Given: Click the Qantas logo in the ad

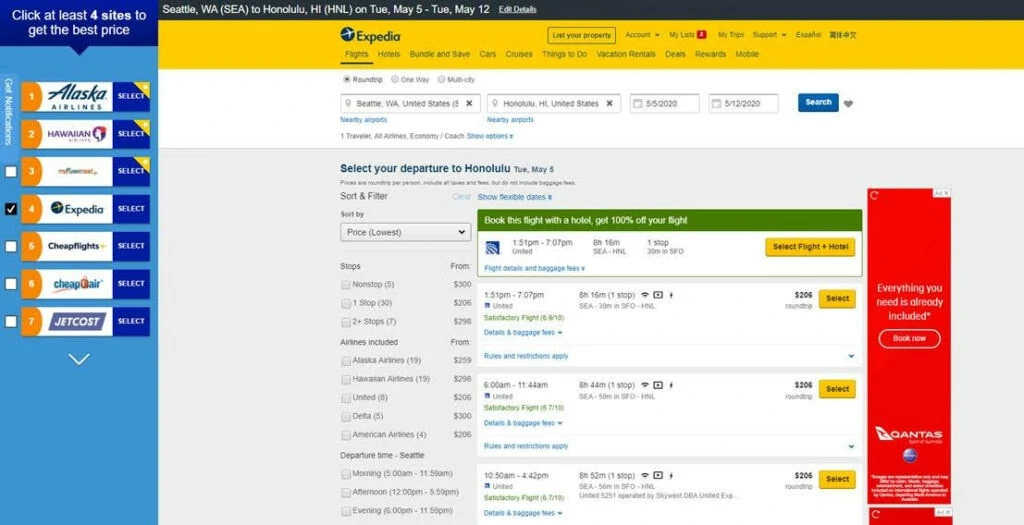Looking at the screenshot, I should 908,434.
